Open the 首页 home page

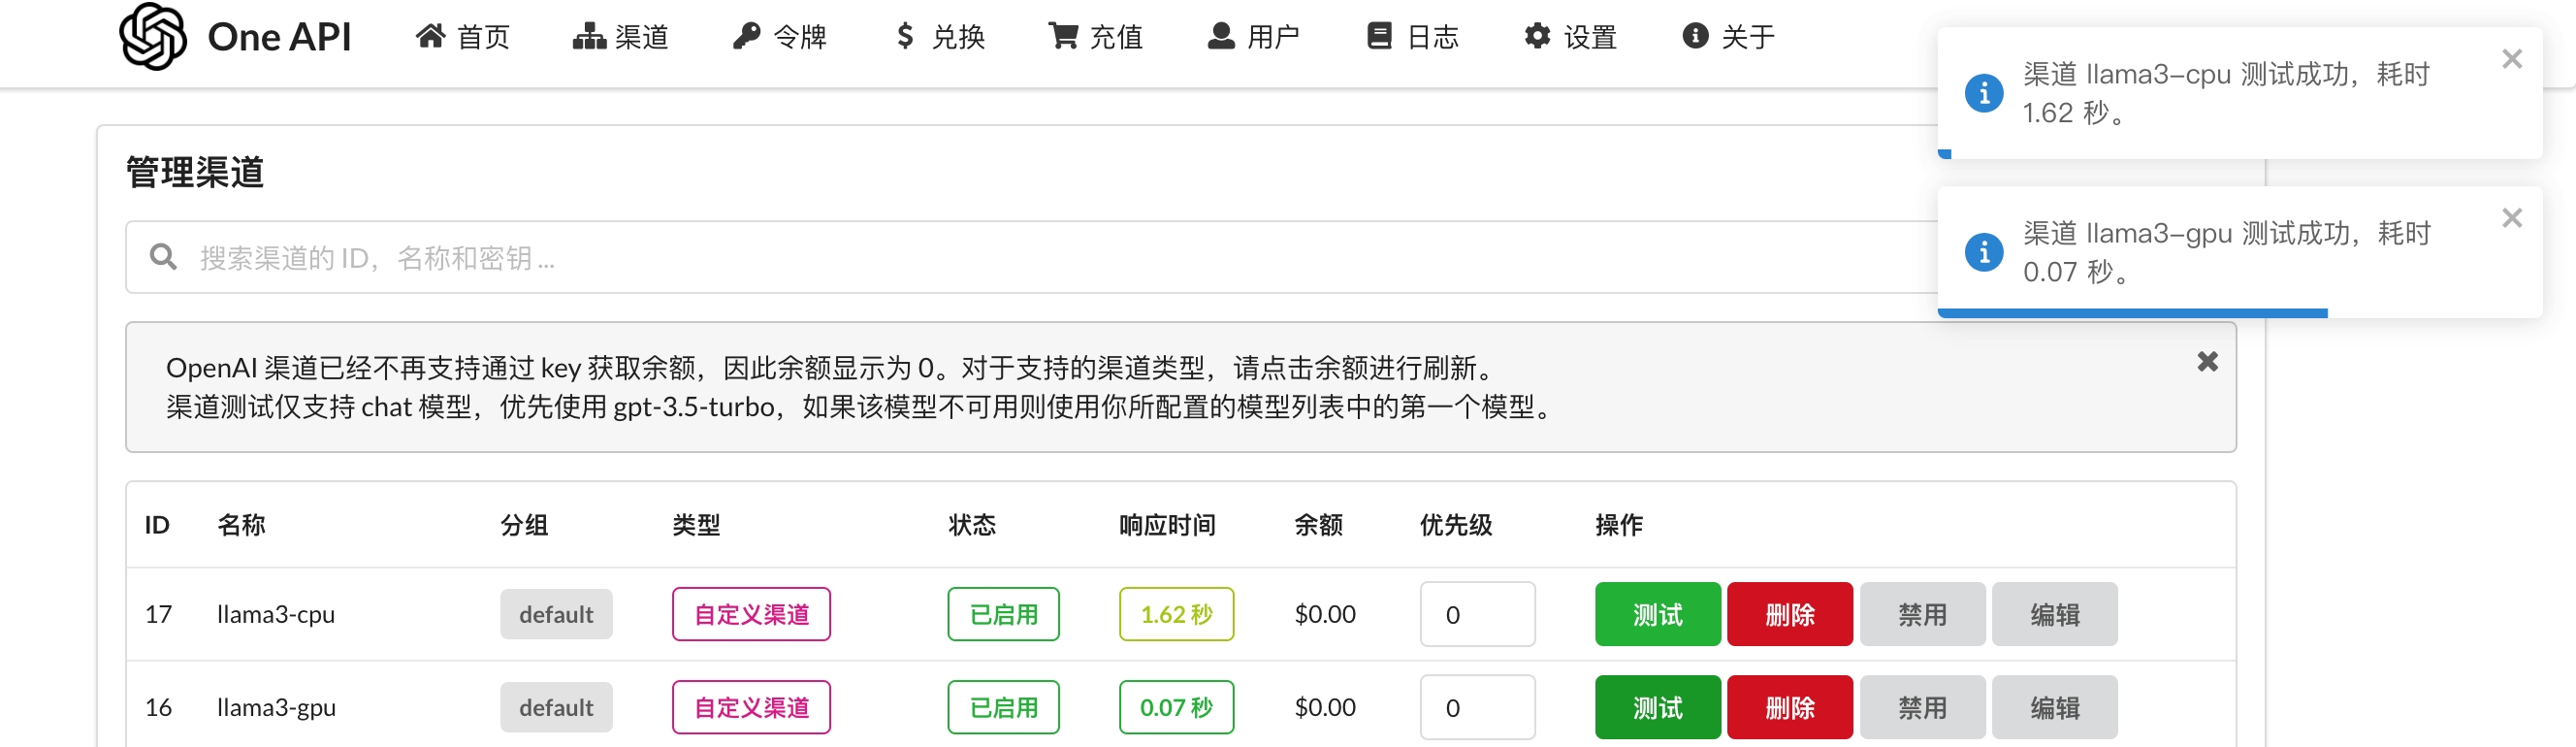(463, 37)
